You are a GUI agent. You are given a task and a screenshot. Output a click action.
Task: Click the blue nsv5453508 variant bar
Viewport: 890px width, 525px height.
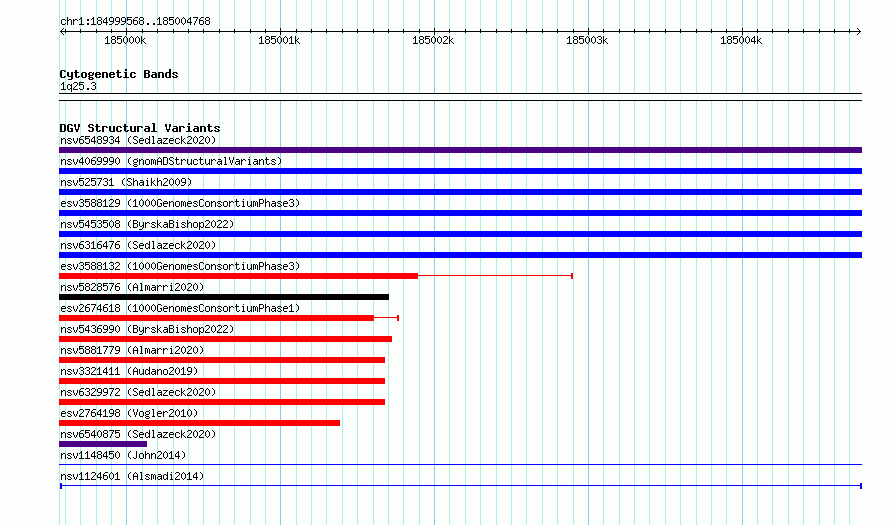click(x=460, y=234)
